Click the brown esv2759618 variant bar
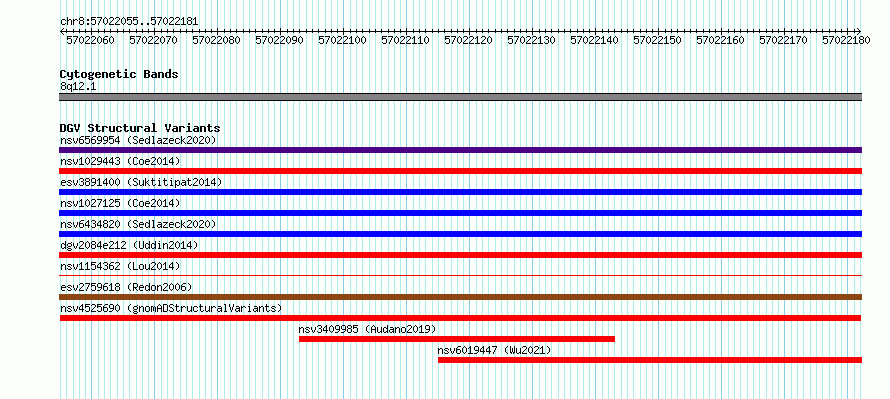 point(460,297)
